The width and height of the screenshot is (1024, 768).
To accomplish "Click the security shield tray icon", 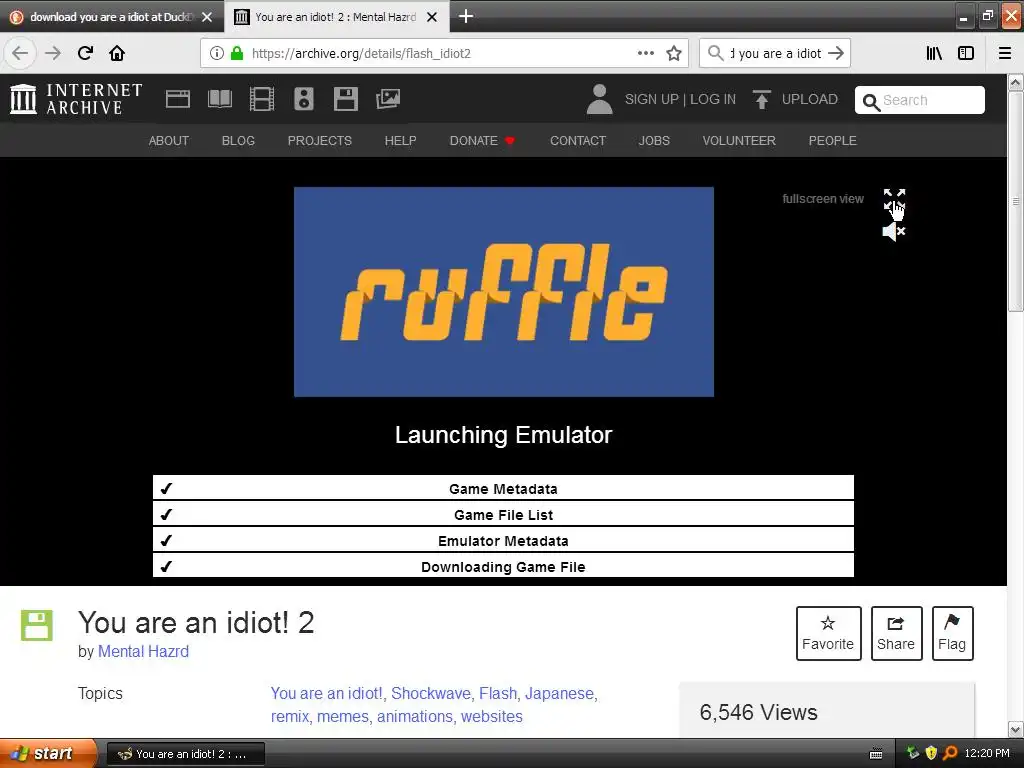I will coord(931,753).
